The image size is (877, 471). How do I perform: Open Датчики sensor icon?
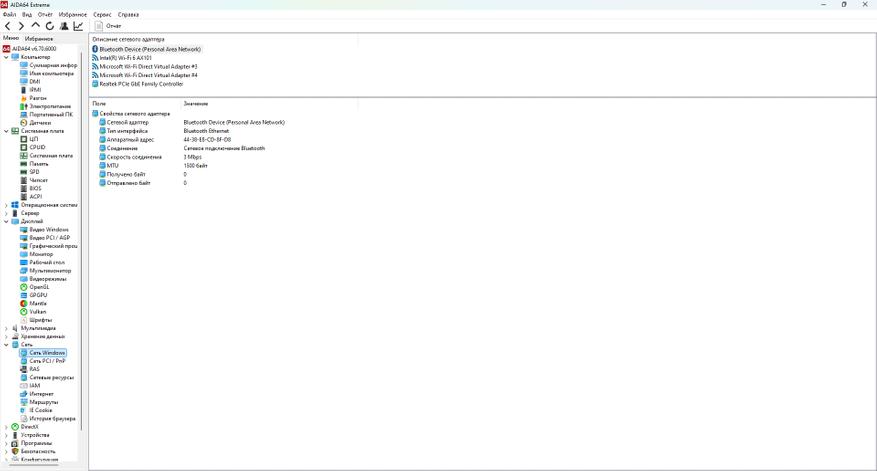[23, 123]
